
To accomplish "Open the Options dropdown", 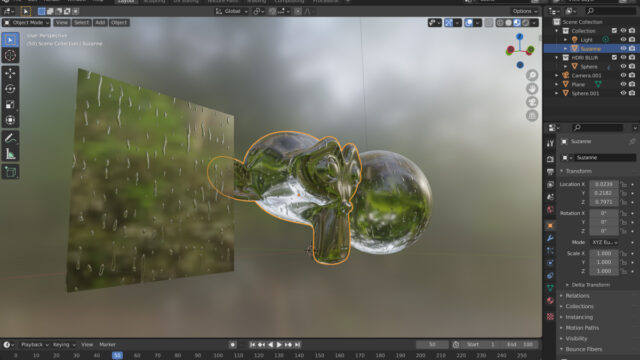I will [x=524, y=11].
